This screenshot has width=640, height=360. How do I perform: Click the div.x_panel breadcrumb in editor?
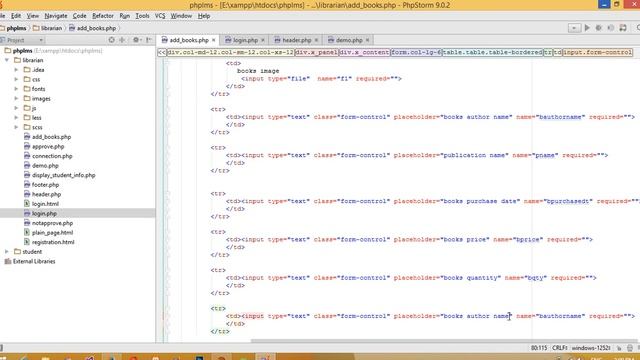(316, 52)
